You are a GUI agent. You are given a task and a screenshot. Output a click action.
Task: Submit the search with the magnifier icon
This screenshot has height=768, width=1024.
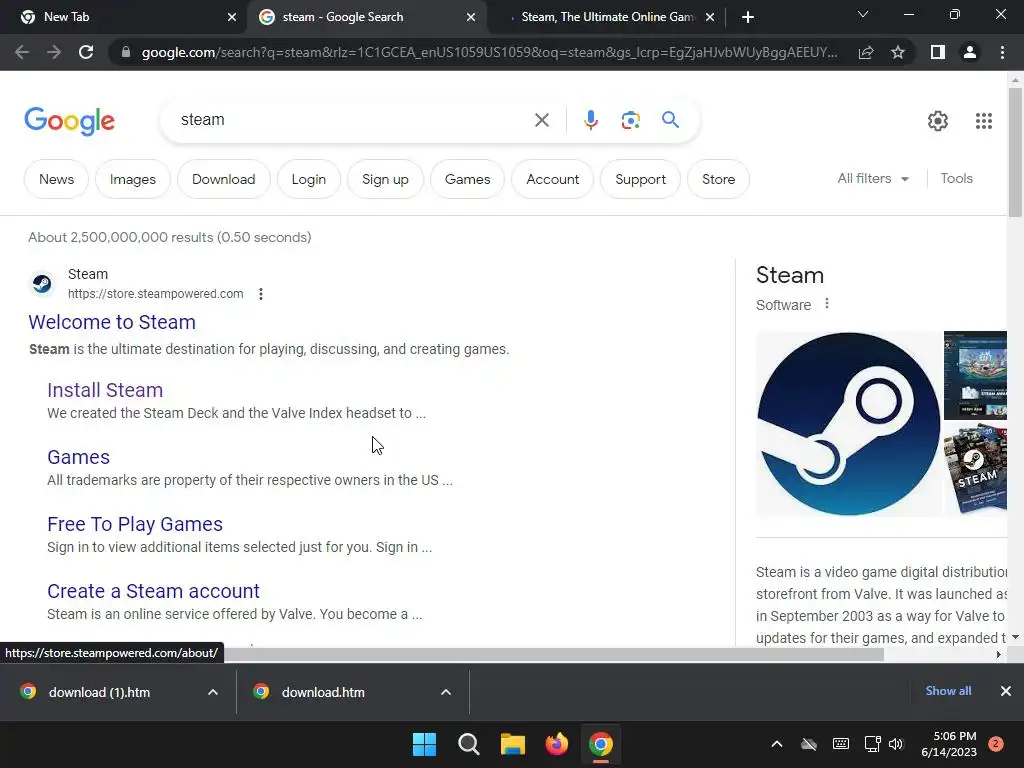coord(670,120)
